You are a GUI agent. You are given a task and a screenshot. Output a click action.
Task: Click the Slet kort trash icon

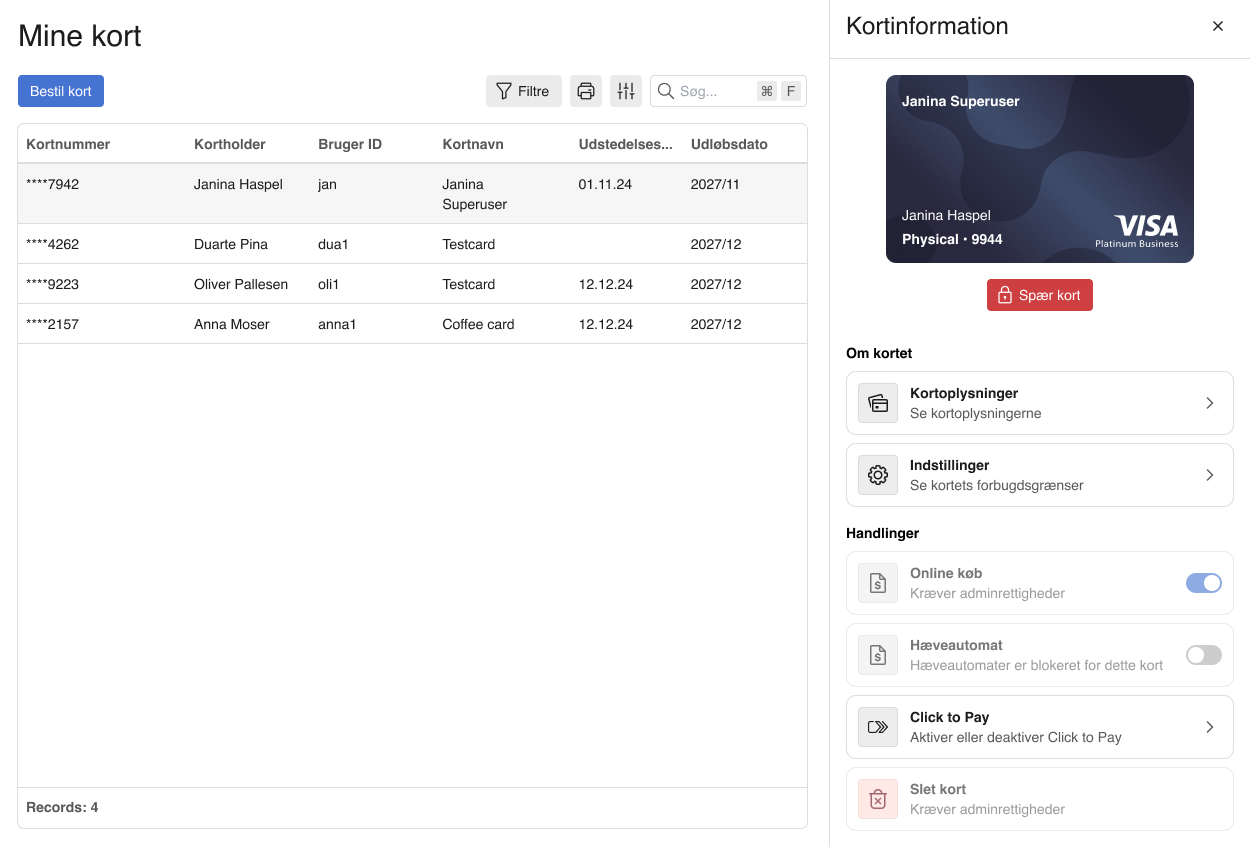pyautogui.click(x=877, y=799)
